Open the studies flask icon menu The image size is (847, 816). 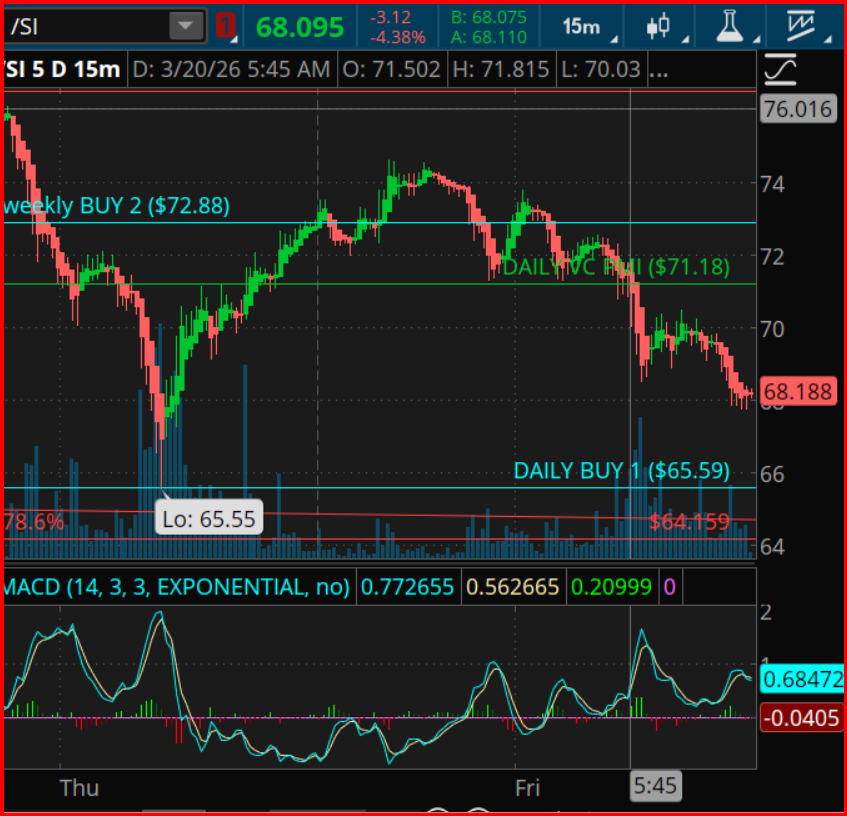(730, 26)
